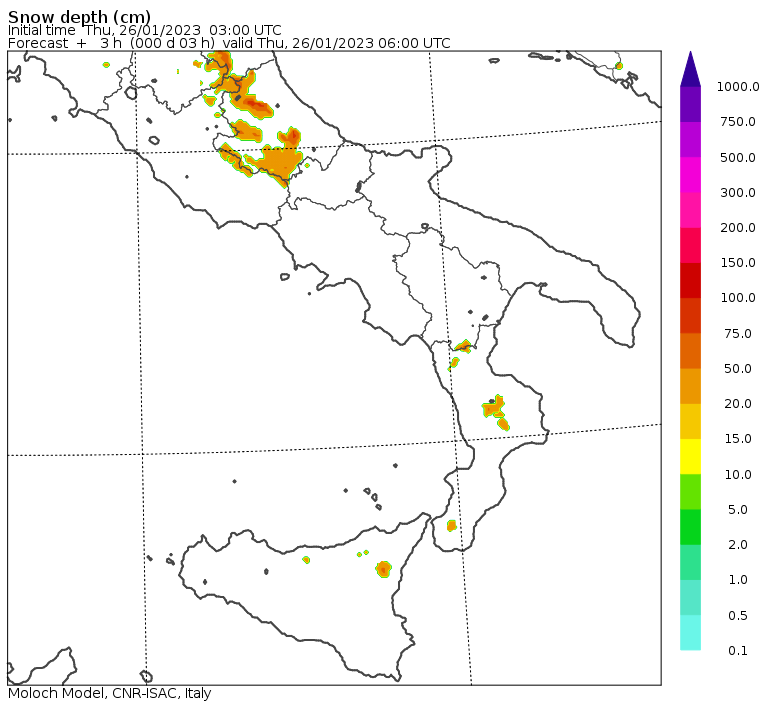
Task: Select the violet 500–750 cm legend band
Action: click(690, 140)
